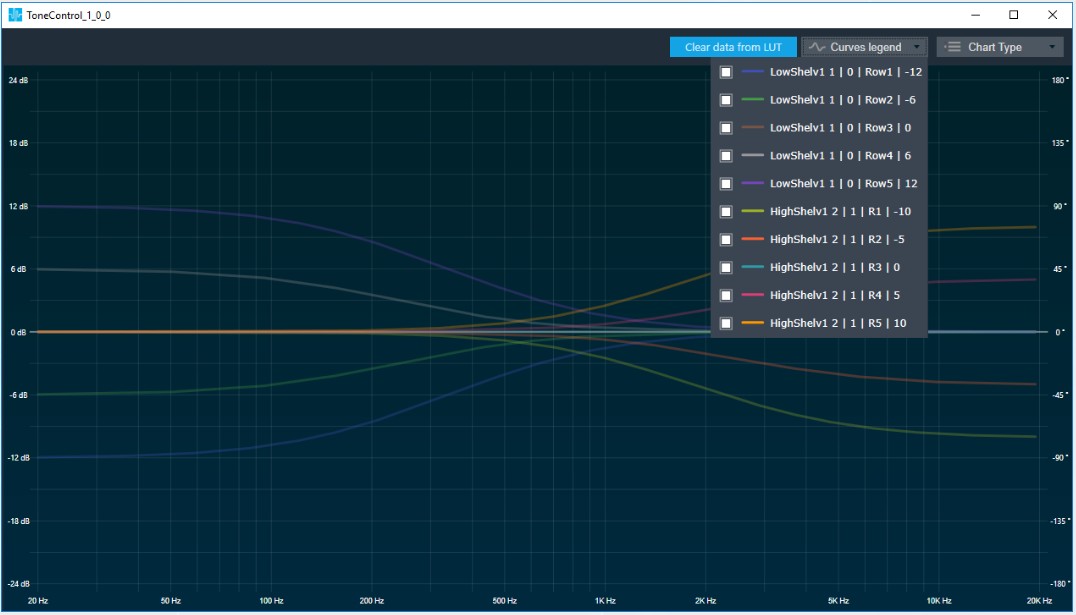Select legend entry HighShelv1 2 | 1 | R2 | -5
The width and height of the screenshot is (1076, 615).
(x=837, y=240)
